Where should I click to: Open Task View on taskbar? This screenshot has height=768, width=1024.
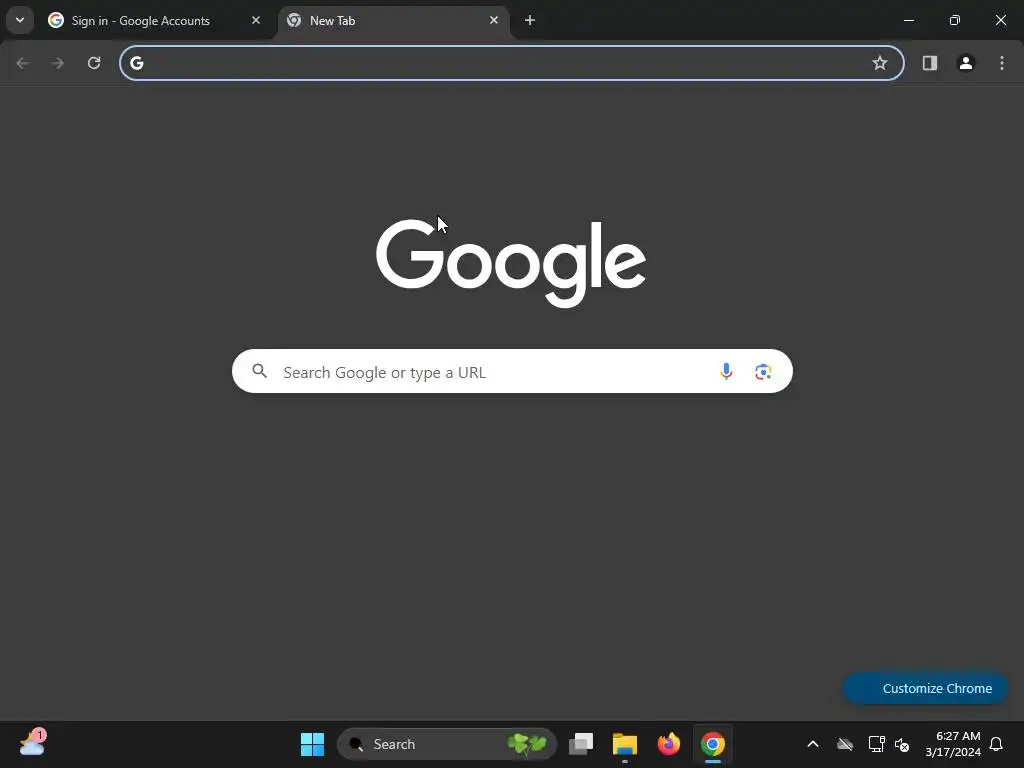coord(581,744)
